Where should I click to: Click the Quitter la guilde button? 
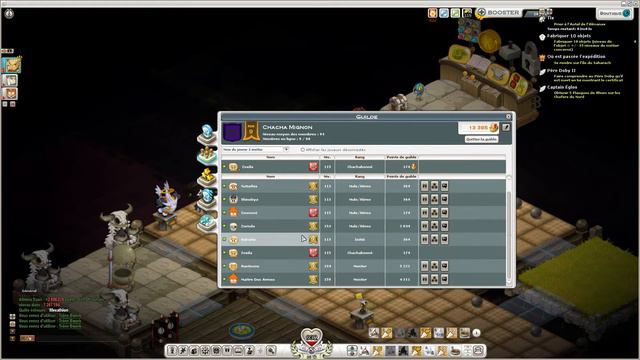tap(481, 139)
